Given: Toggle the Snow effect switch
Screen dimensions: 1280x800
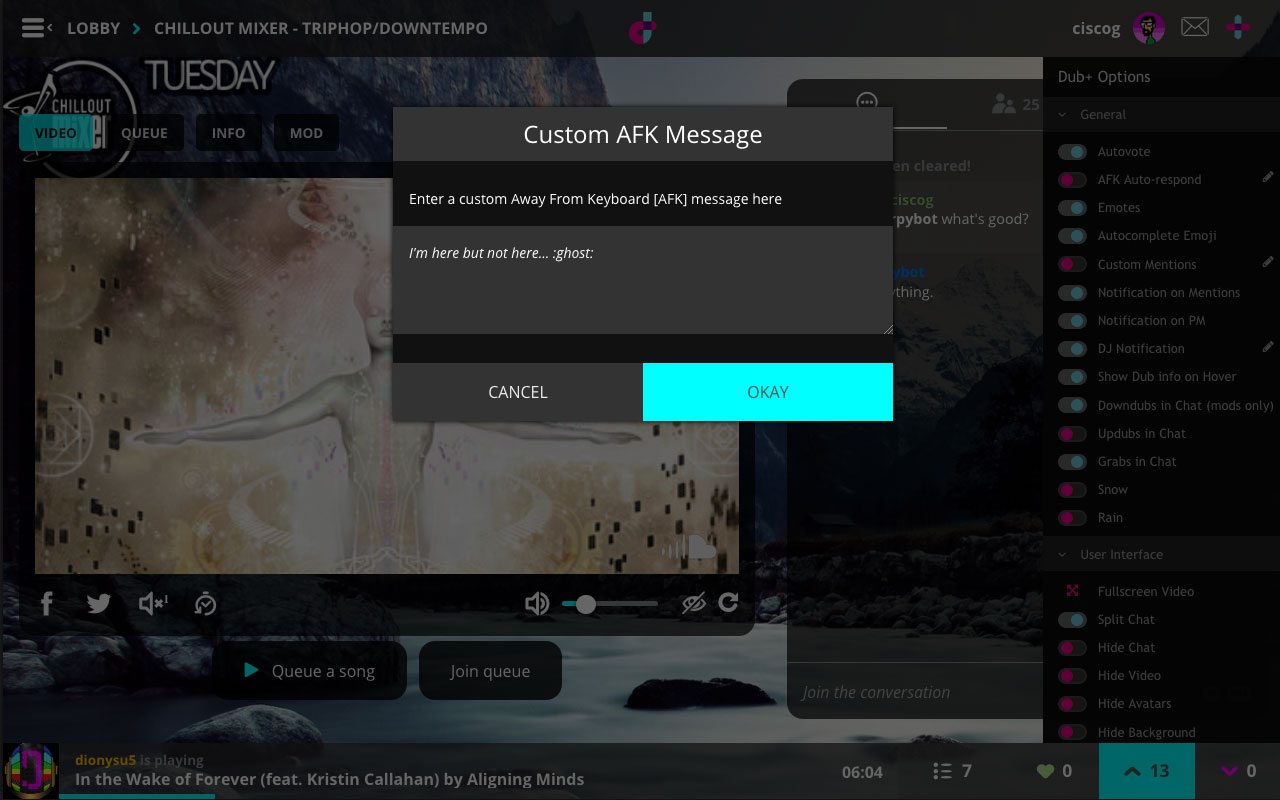Looking at the screenshot, I should [1073, 490].
